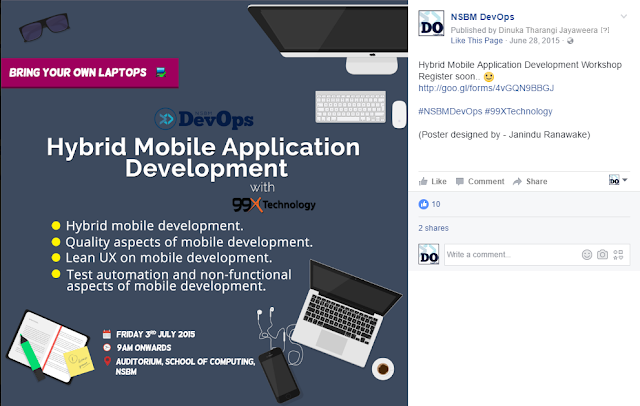Click the #NSBMDevOps hashtag
The image size is (640, 406).
click(x=450, y=111)
